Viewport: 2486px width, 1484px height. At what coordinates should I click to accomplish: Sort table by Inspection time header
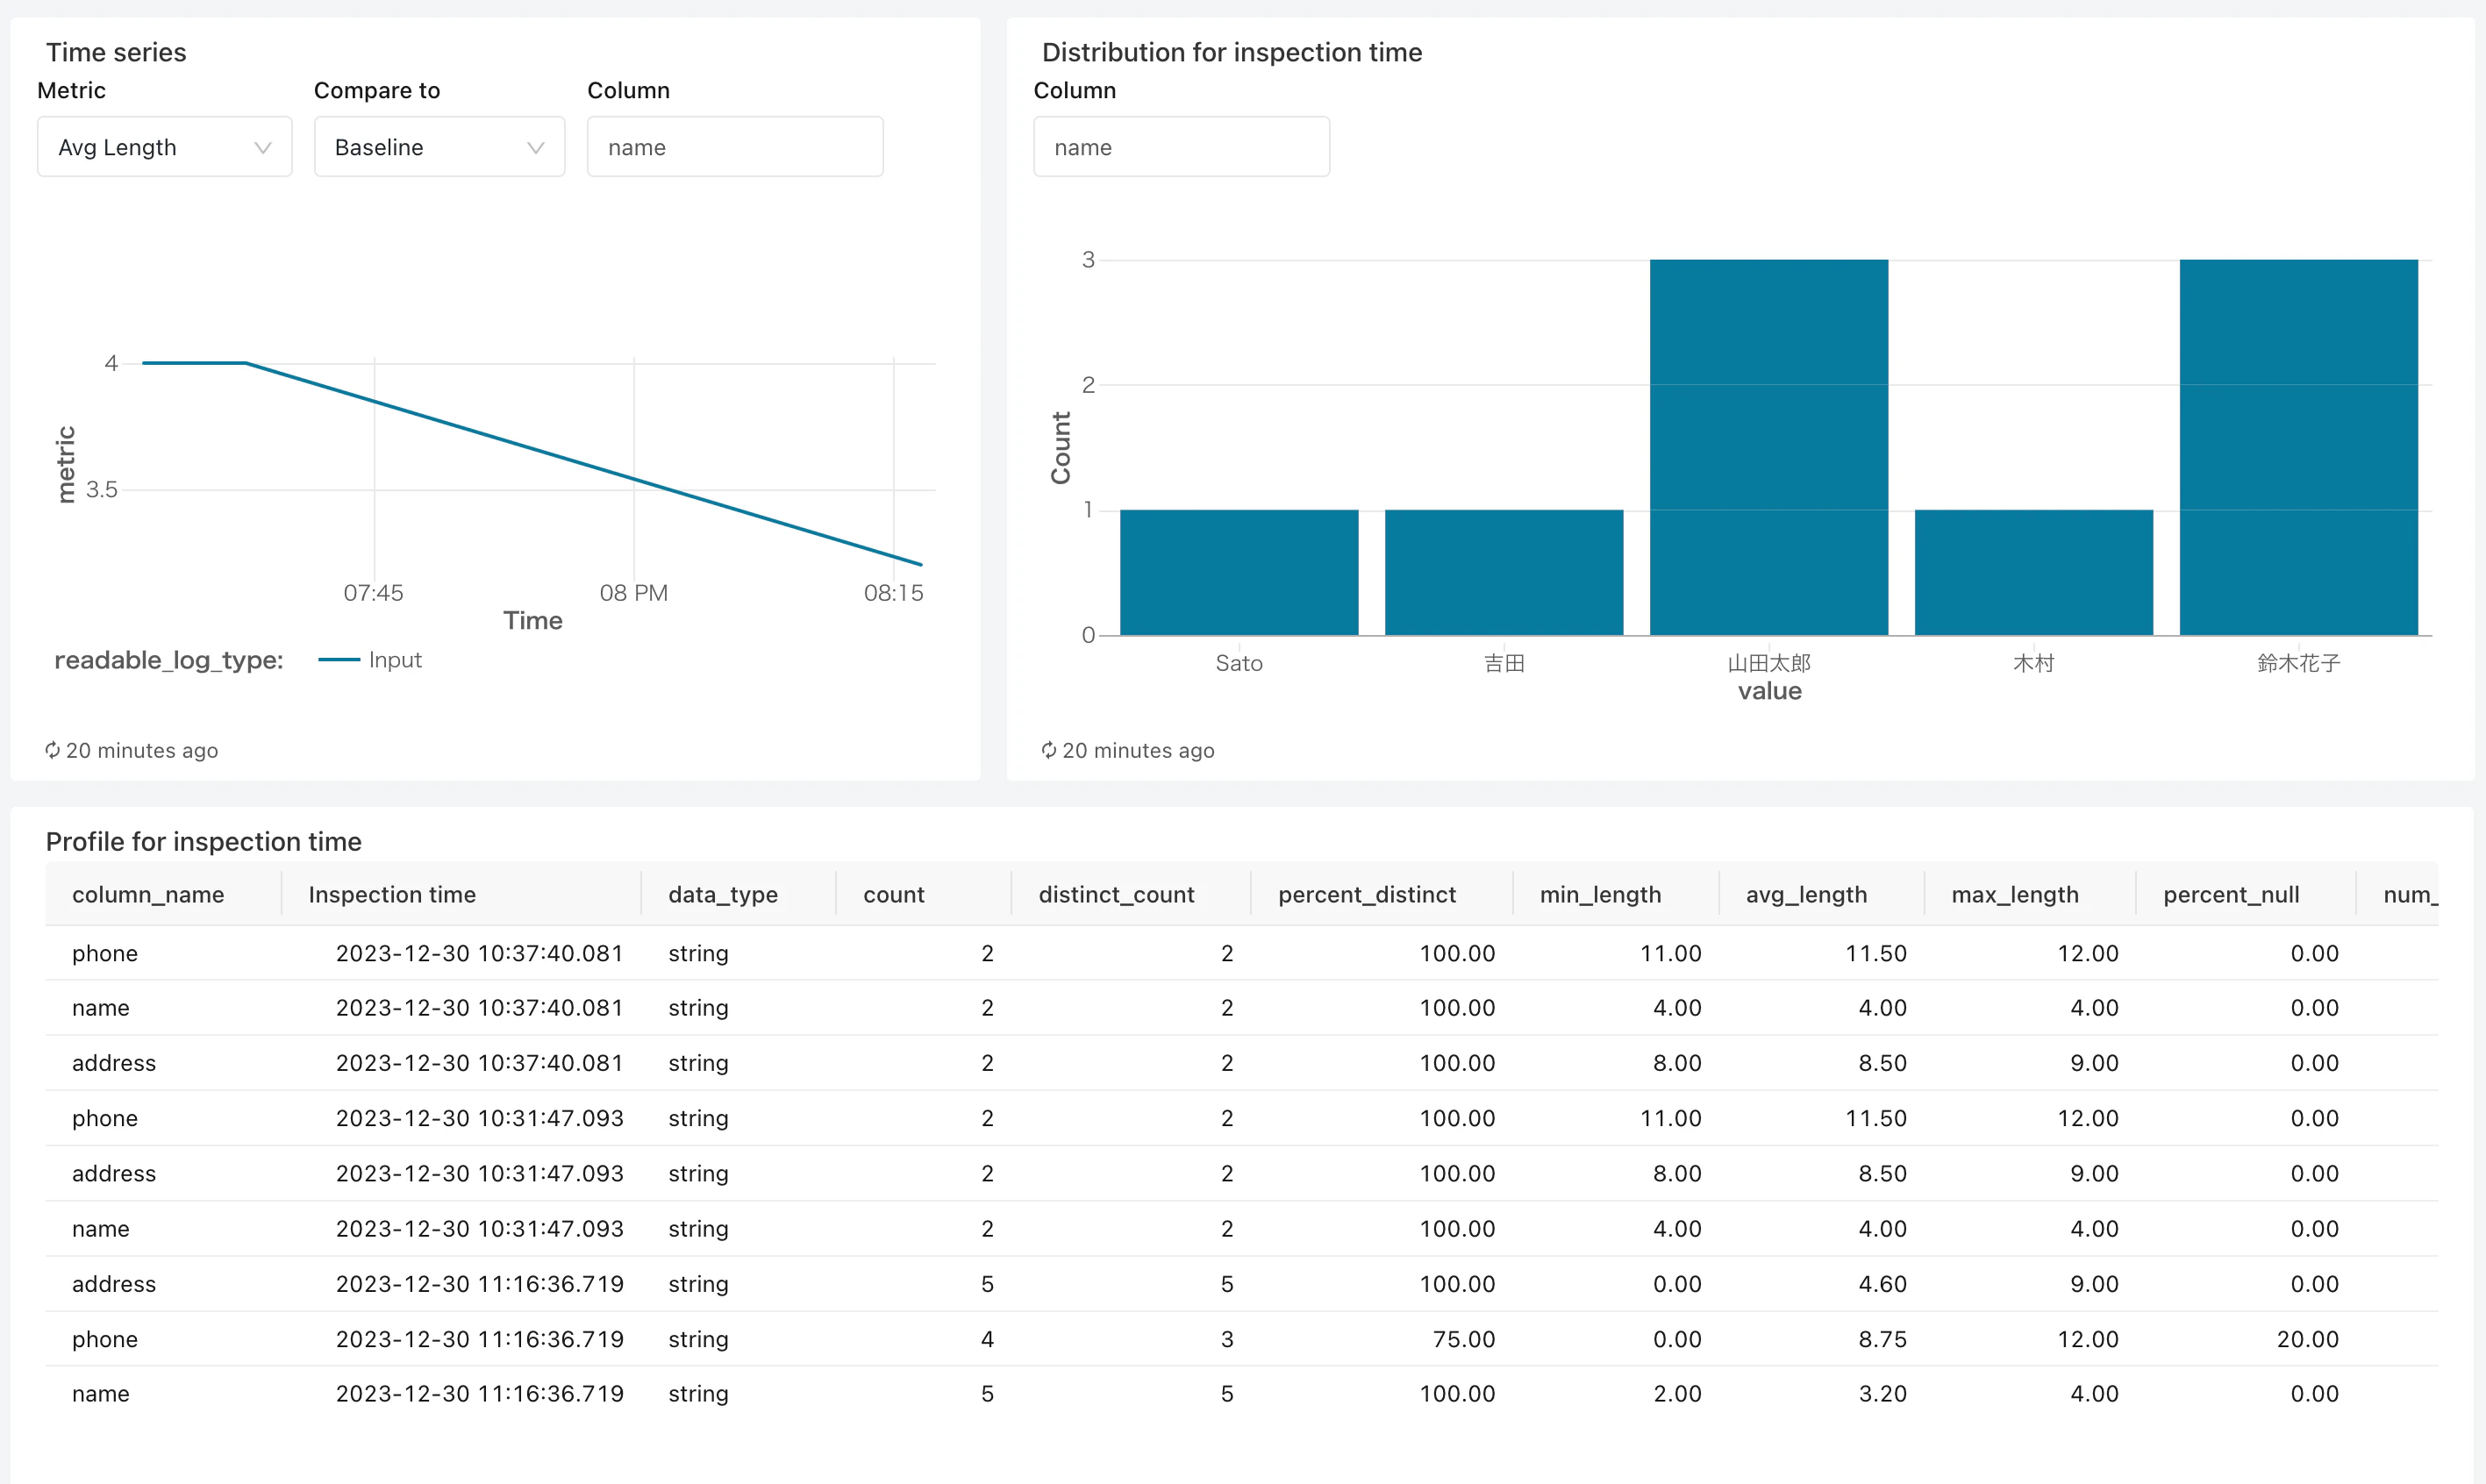click(391, 894)
